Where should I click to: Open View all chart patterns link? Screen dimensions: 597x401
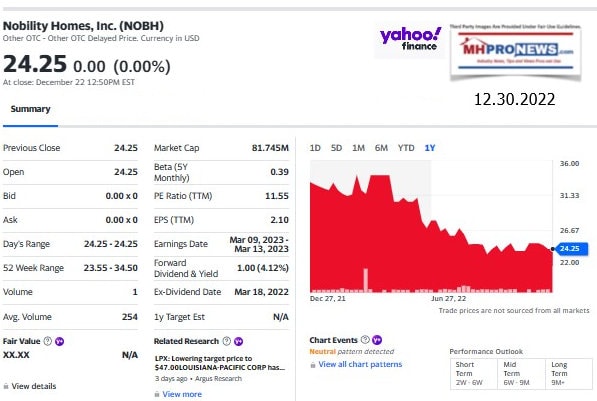coord(360,364)
